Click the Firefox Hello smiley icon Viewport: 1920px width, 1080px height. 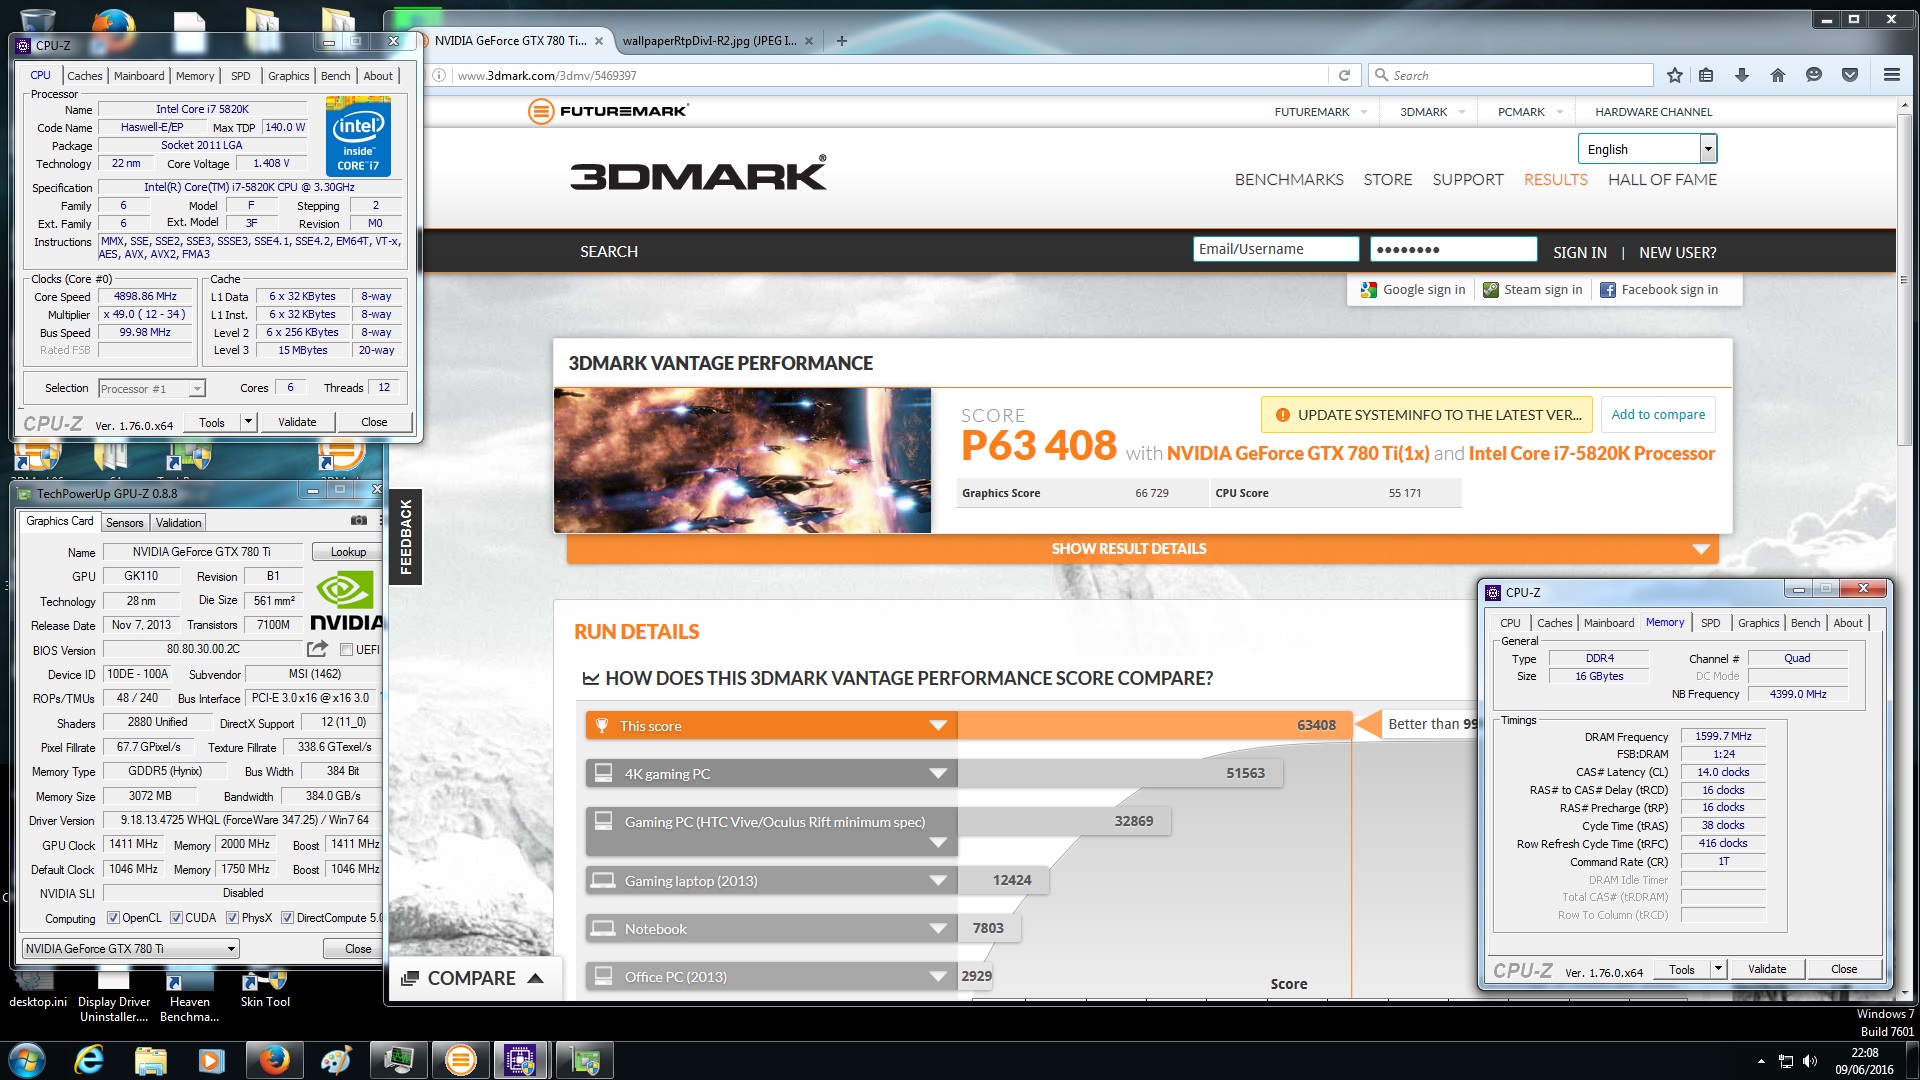pyautogui.click(x=1814, y=75)
